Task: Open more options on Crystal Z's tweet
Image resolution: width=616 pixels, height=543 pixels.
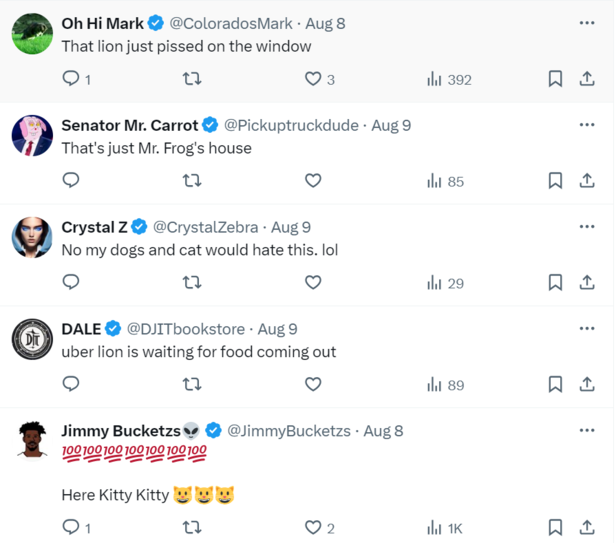Action: tap(587, 226)
